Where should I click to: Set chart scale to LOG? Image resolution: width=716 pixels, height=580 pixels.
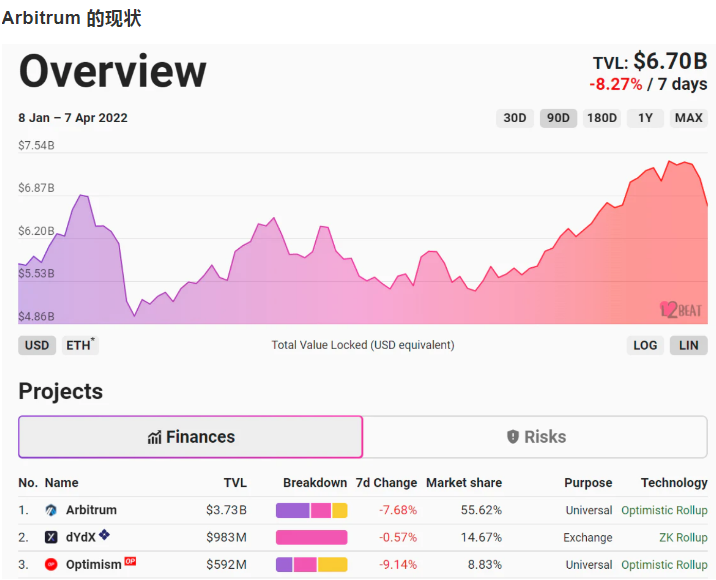pyautogui.click(x=645, y=345)
